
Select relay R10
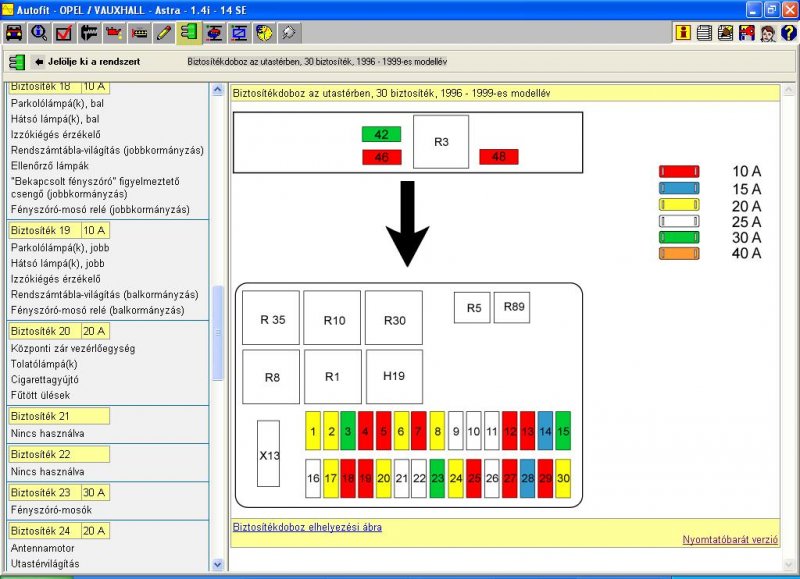tap(332, 318)
